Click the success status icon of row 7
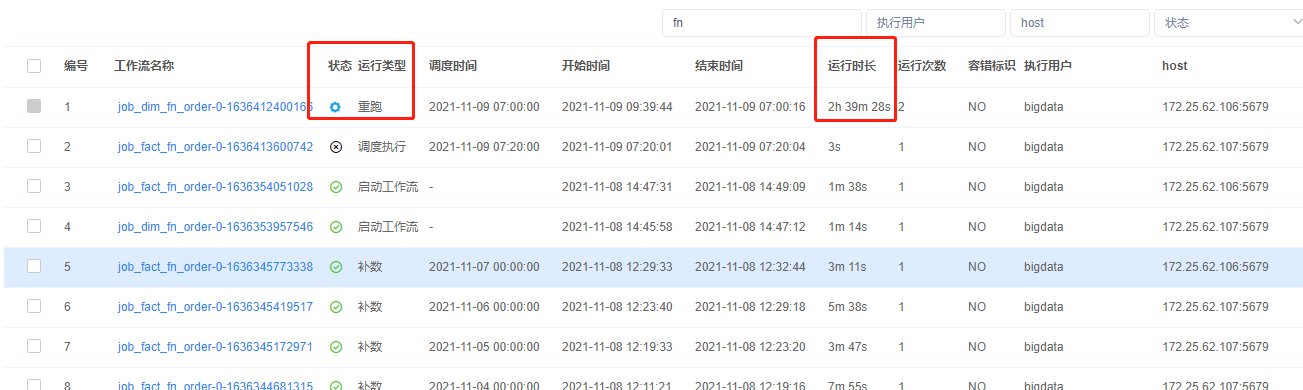This screenshot has height=390, width=1303. (336, 347)
